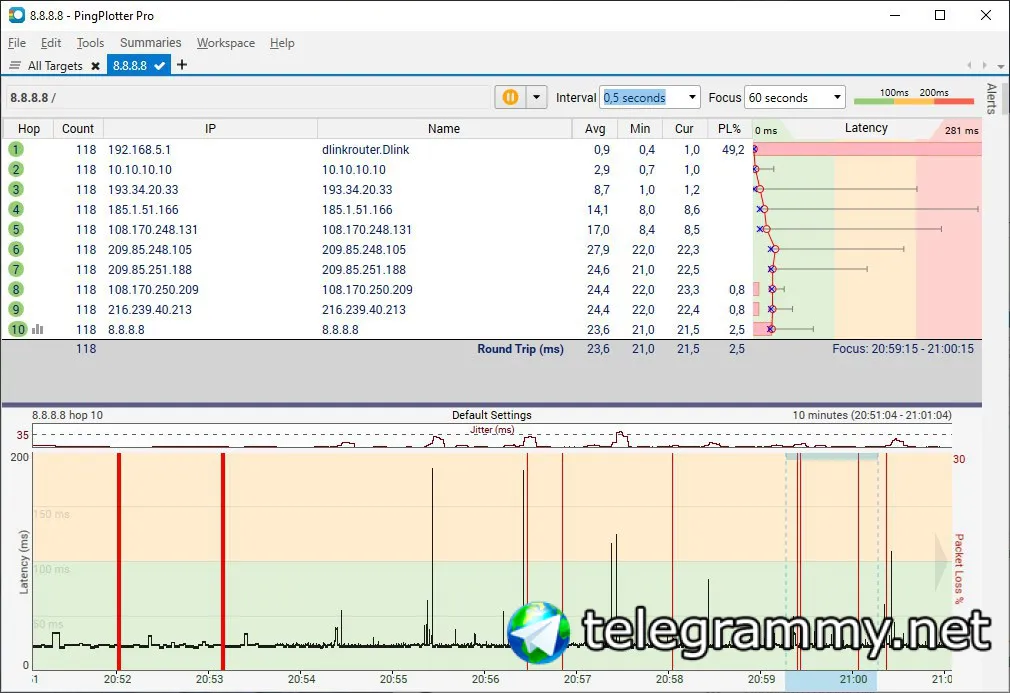Viewport: 1010px width, 693px height.
Task: Click hop 8 green circle icon
Action: 16,289
